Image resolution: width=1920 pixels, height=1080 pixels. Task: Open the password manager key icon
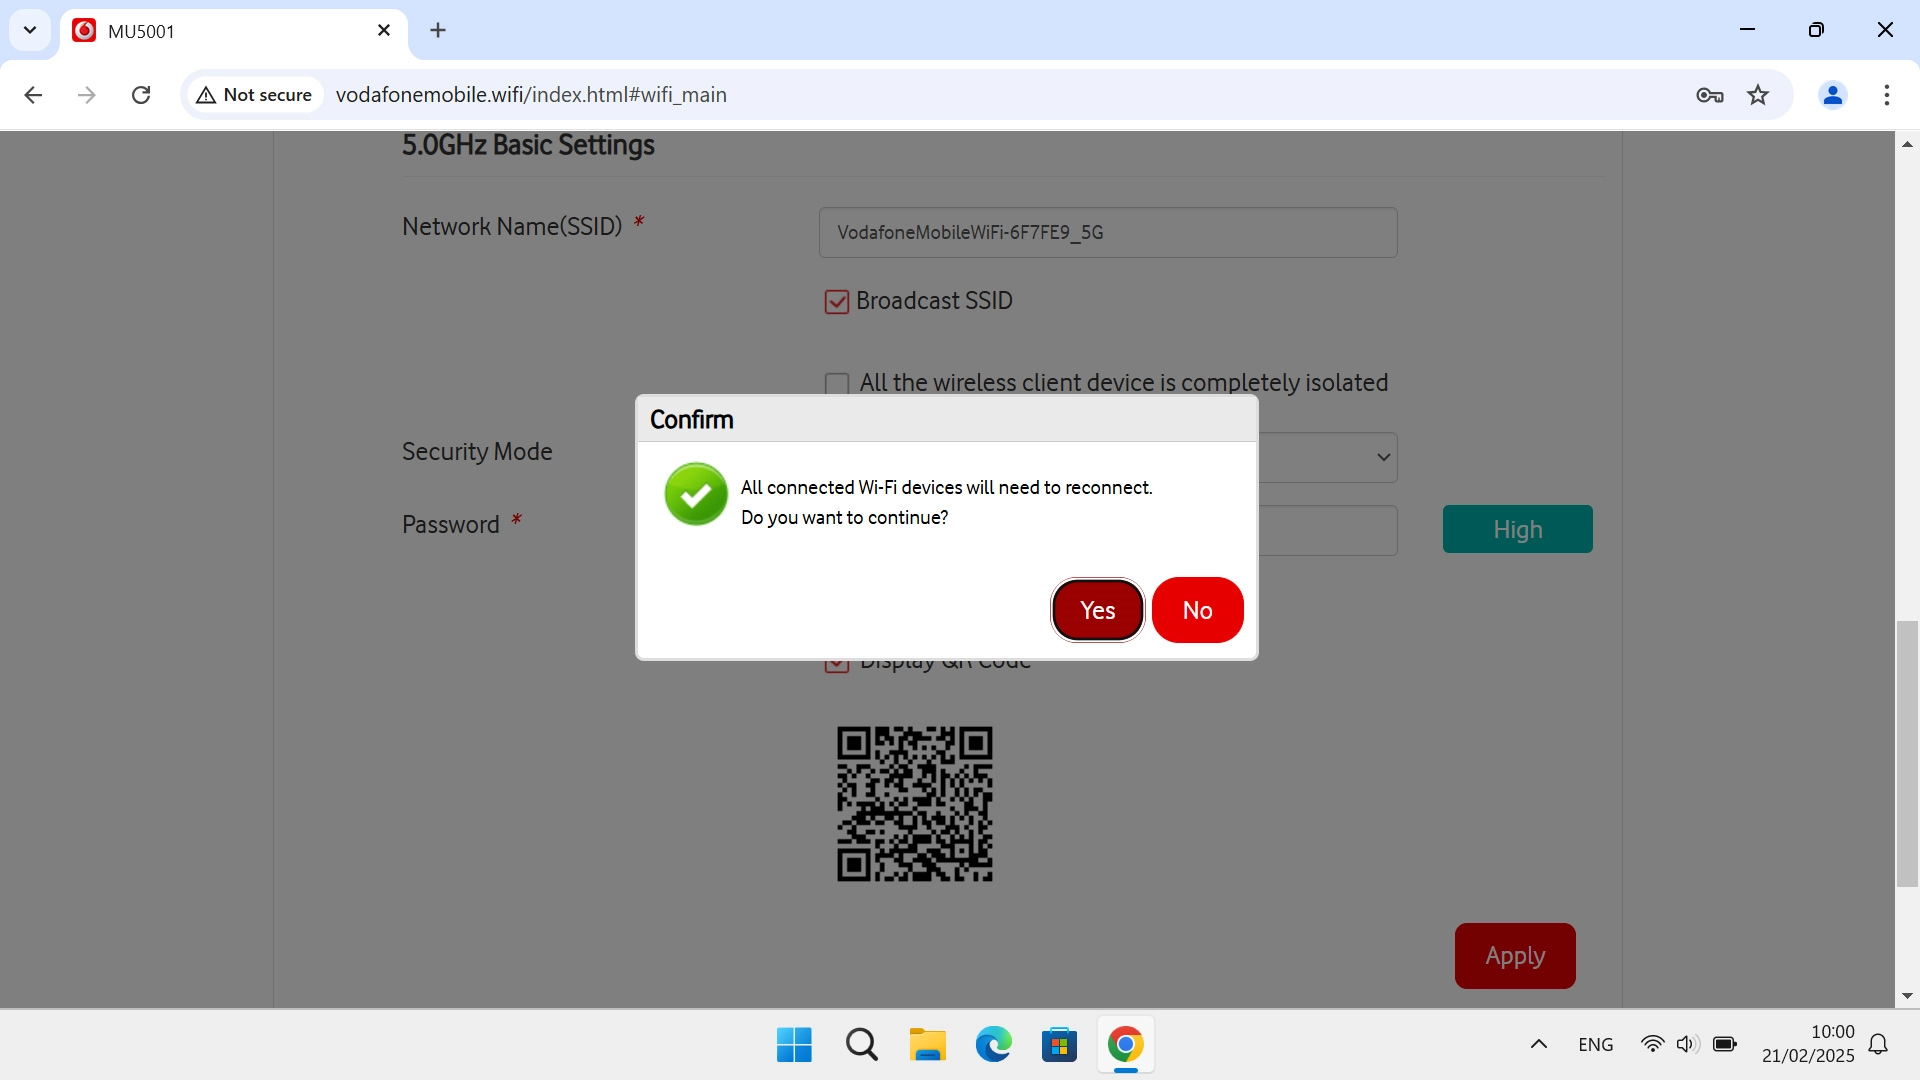click(1709, 95)
